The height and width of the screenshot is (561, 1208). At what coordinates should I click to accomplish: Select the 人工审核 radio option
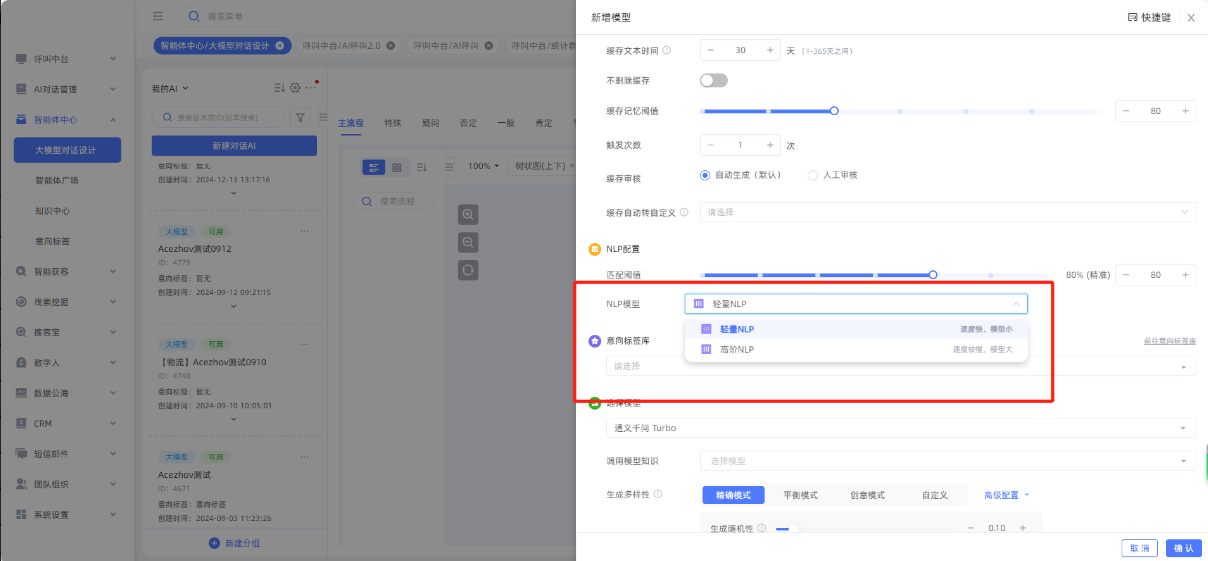point(813,175)
